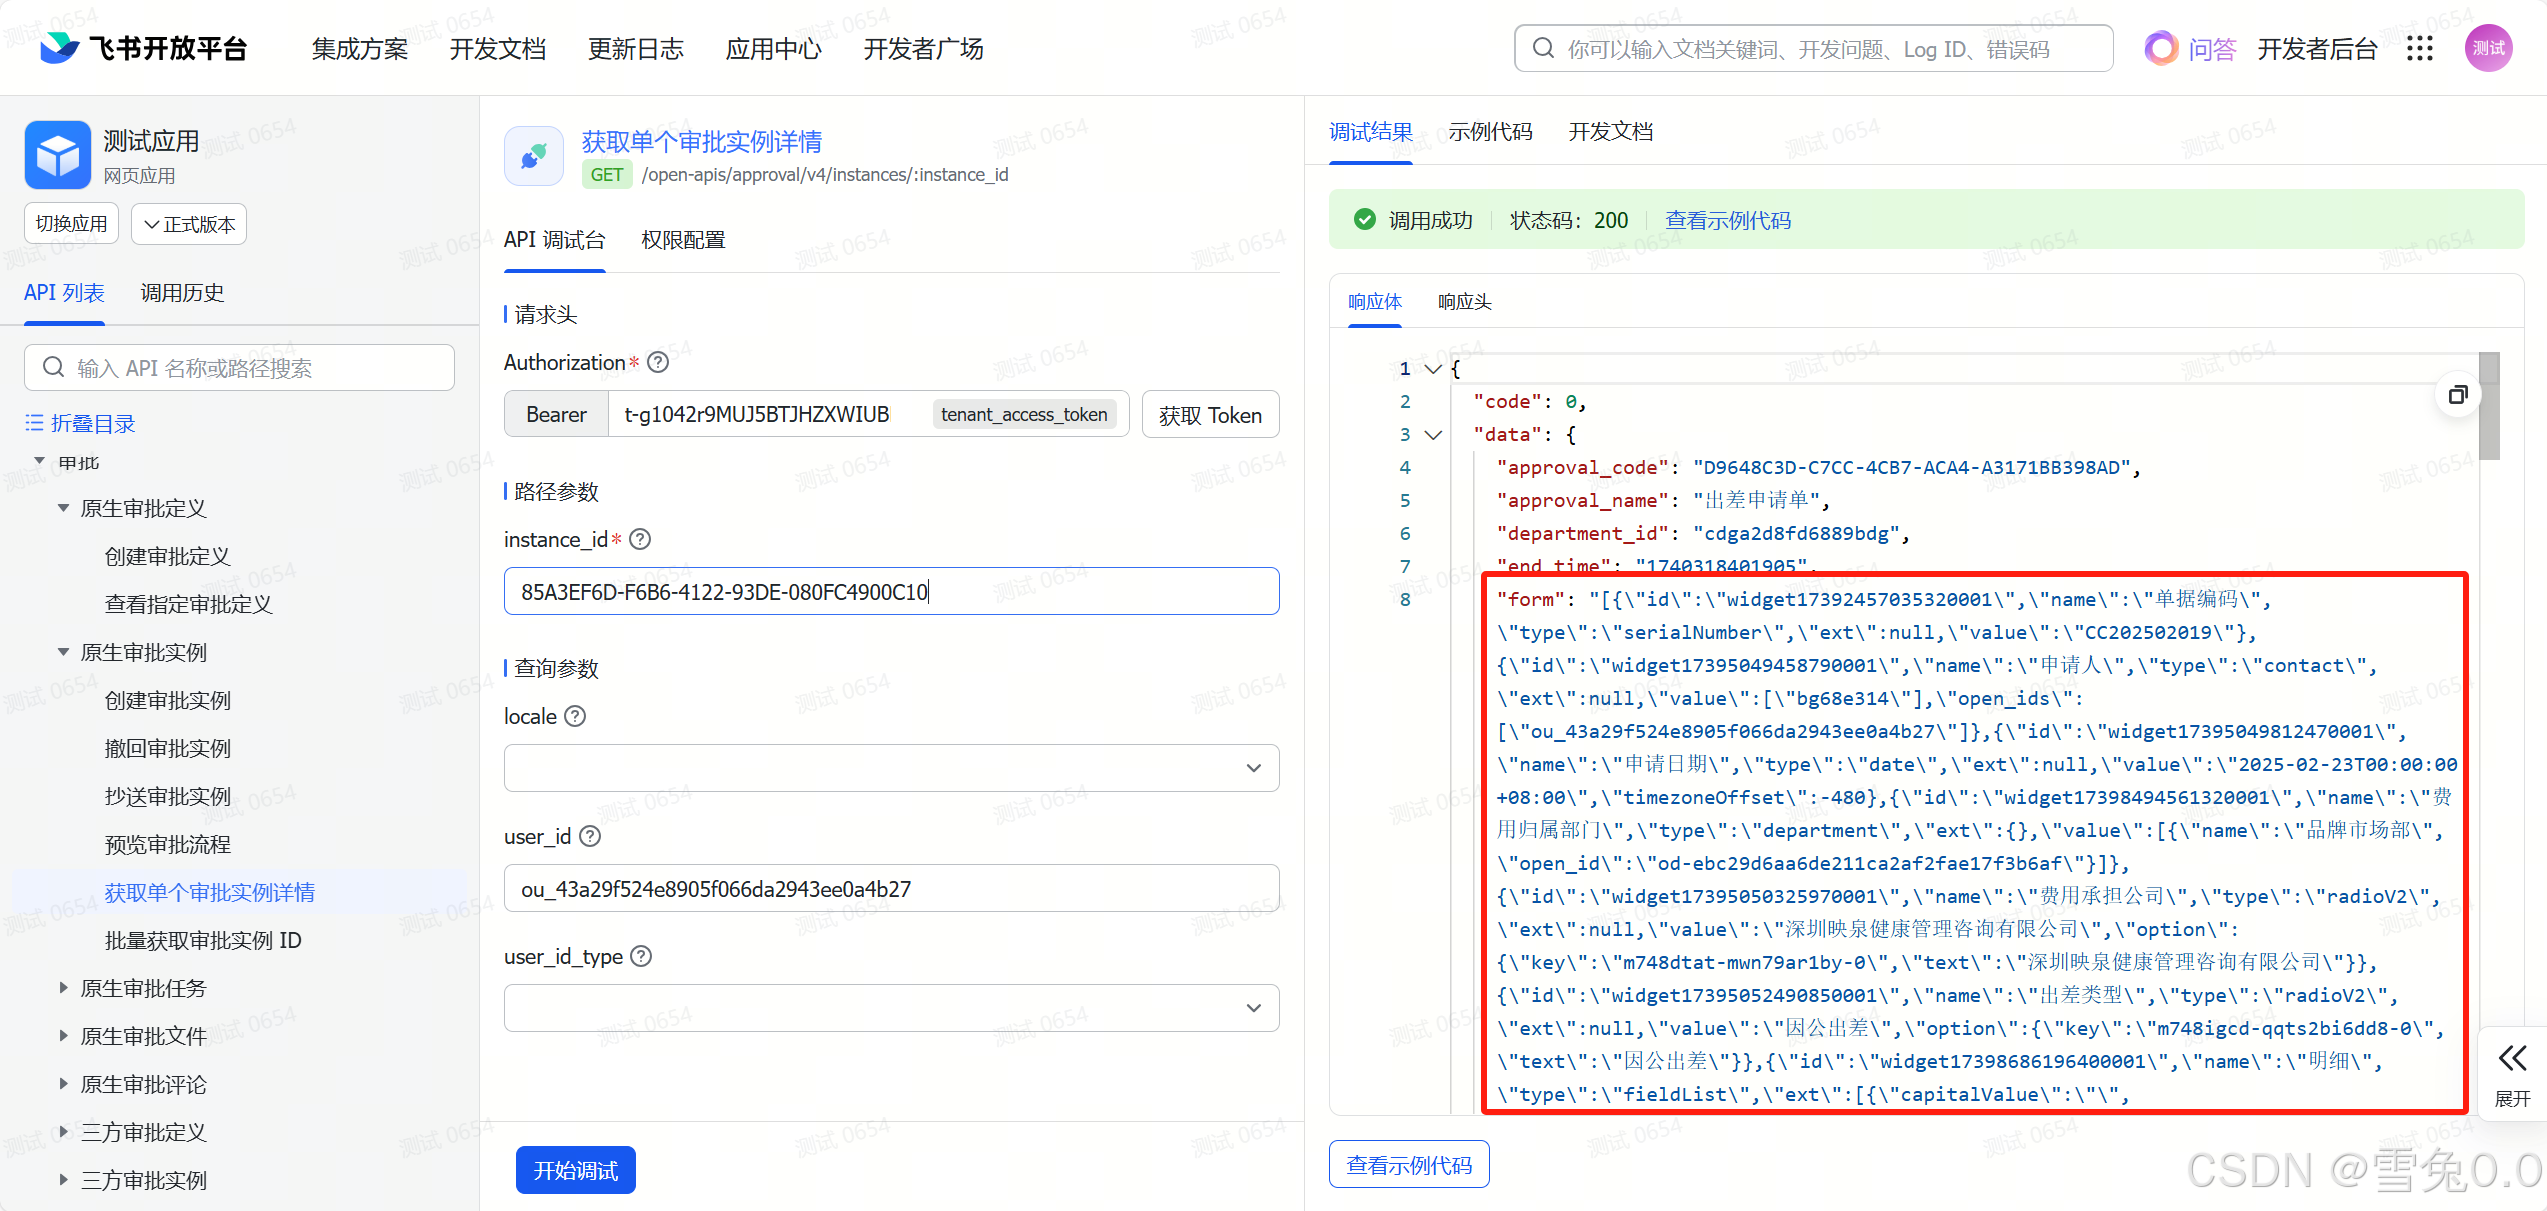2547x1211 pixels.
Task: Open 集成方案 in top navigation
Action: (x=359, y=49)
